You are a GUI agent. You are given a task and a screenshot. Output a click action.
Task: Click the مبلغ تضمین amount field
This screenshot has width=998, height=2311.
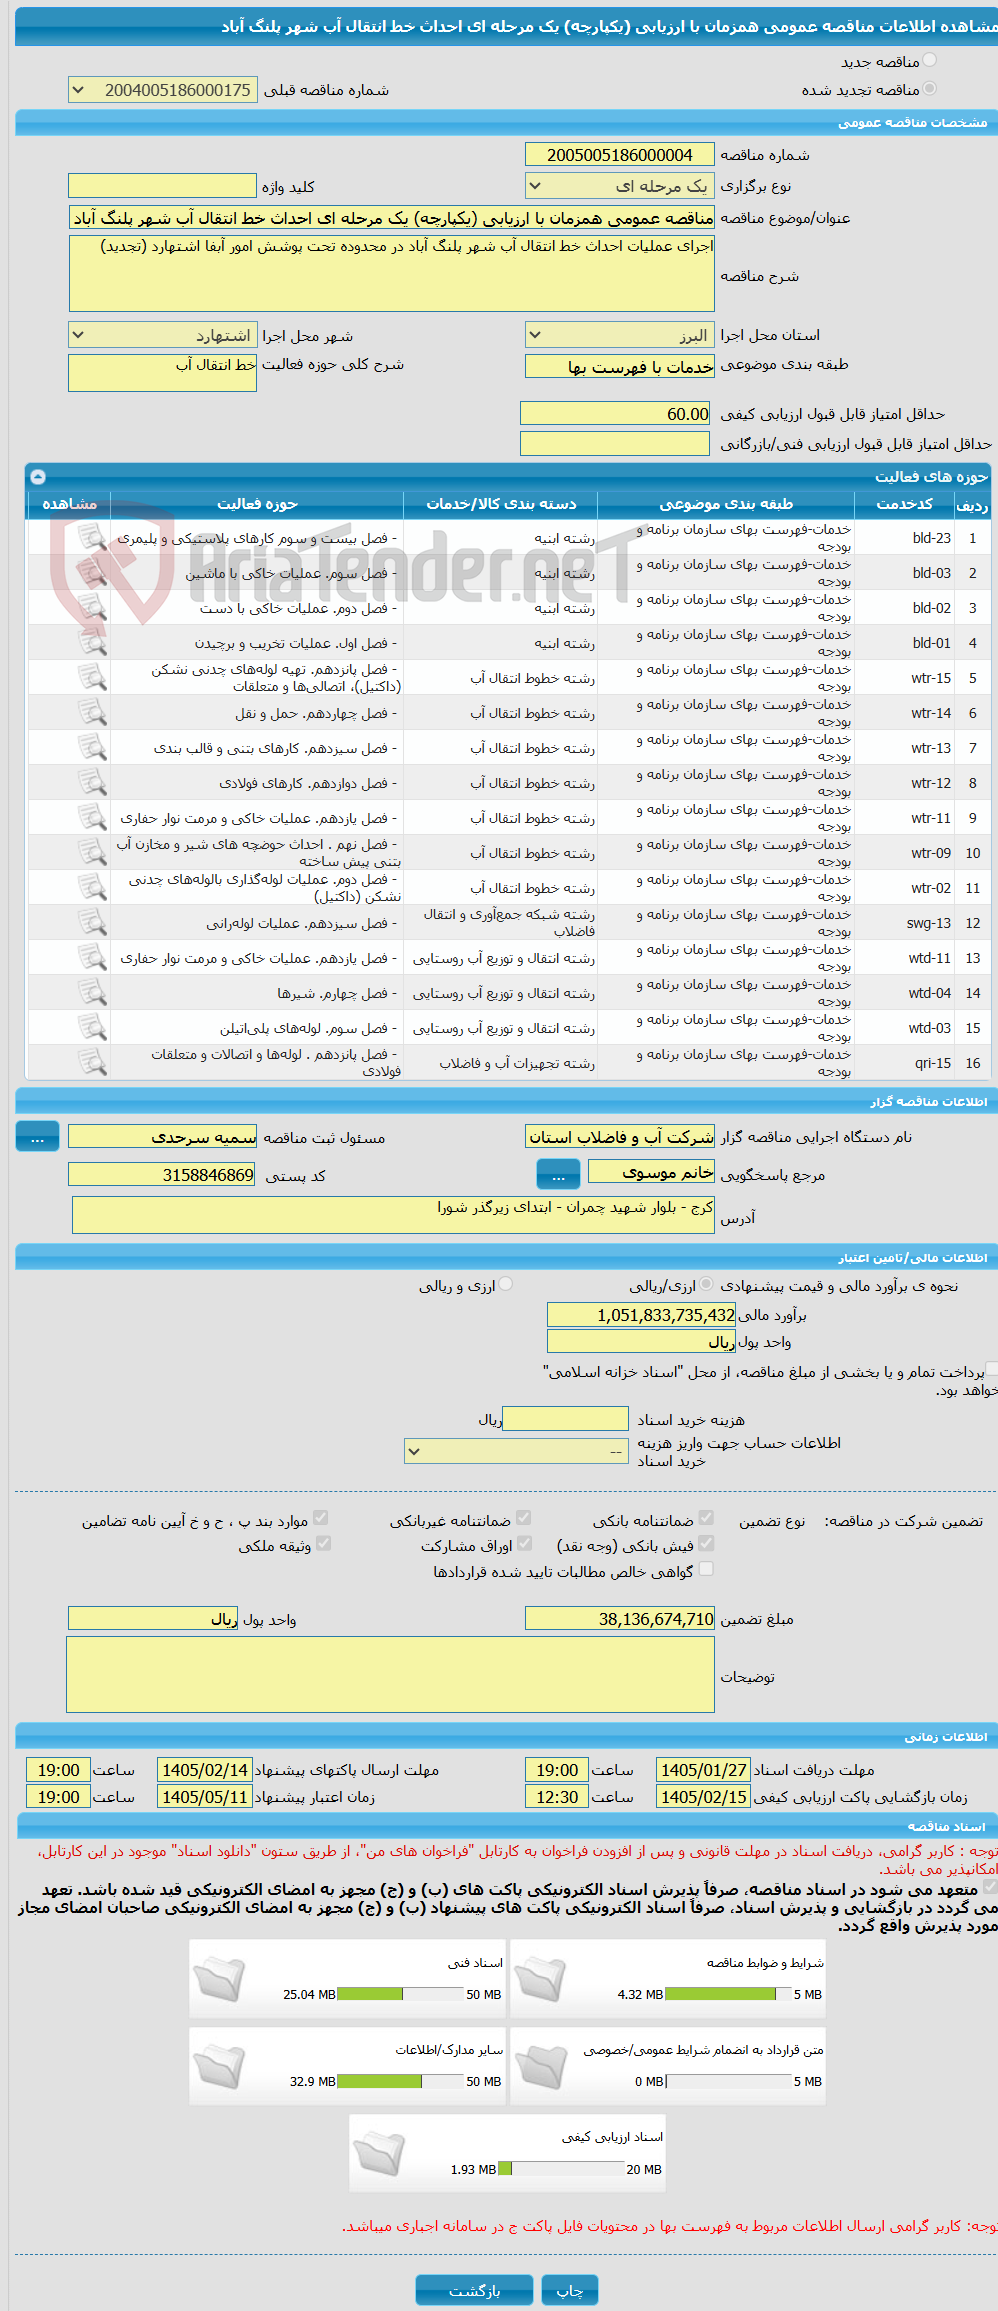[620, 1618]
